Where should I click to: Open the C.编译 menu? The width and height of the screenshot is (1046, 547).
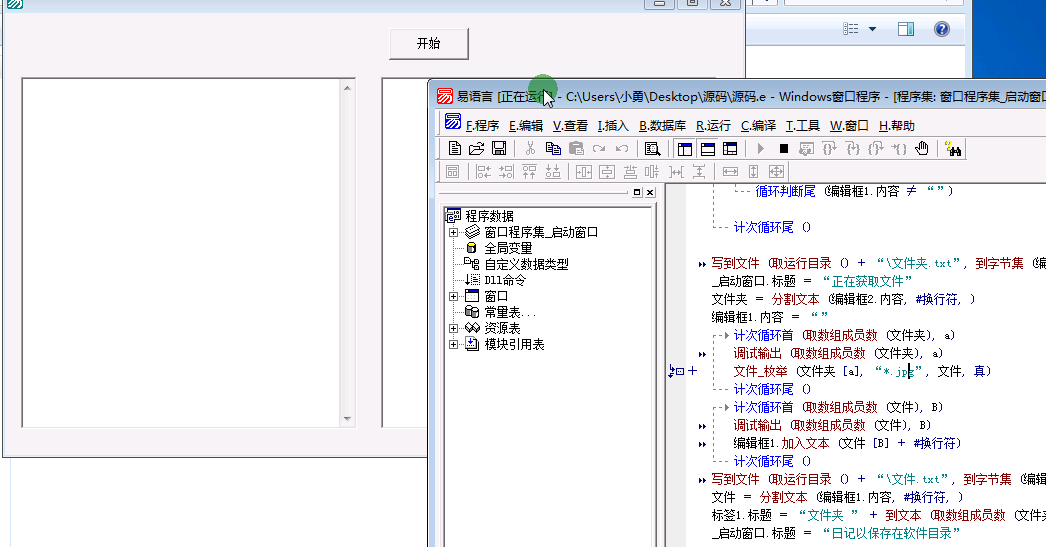pyautogui.click(x=758, y=125)
